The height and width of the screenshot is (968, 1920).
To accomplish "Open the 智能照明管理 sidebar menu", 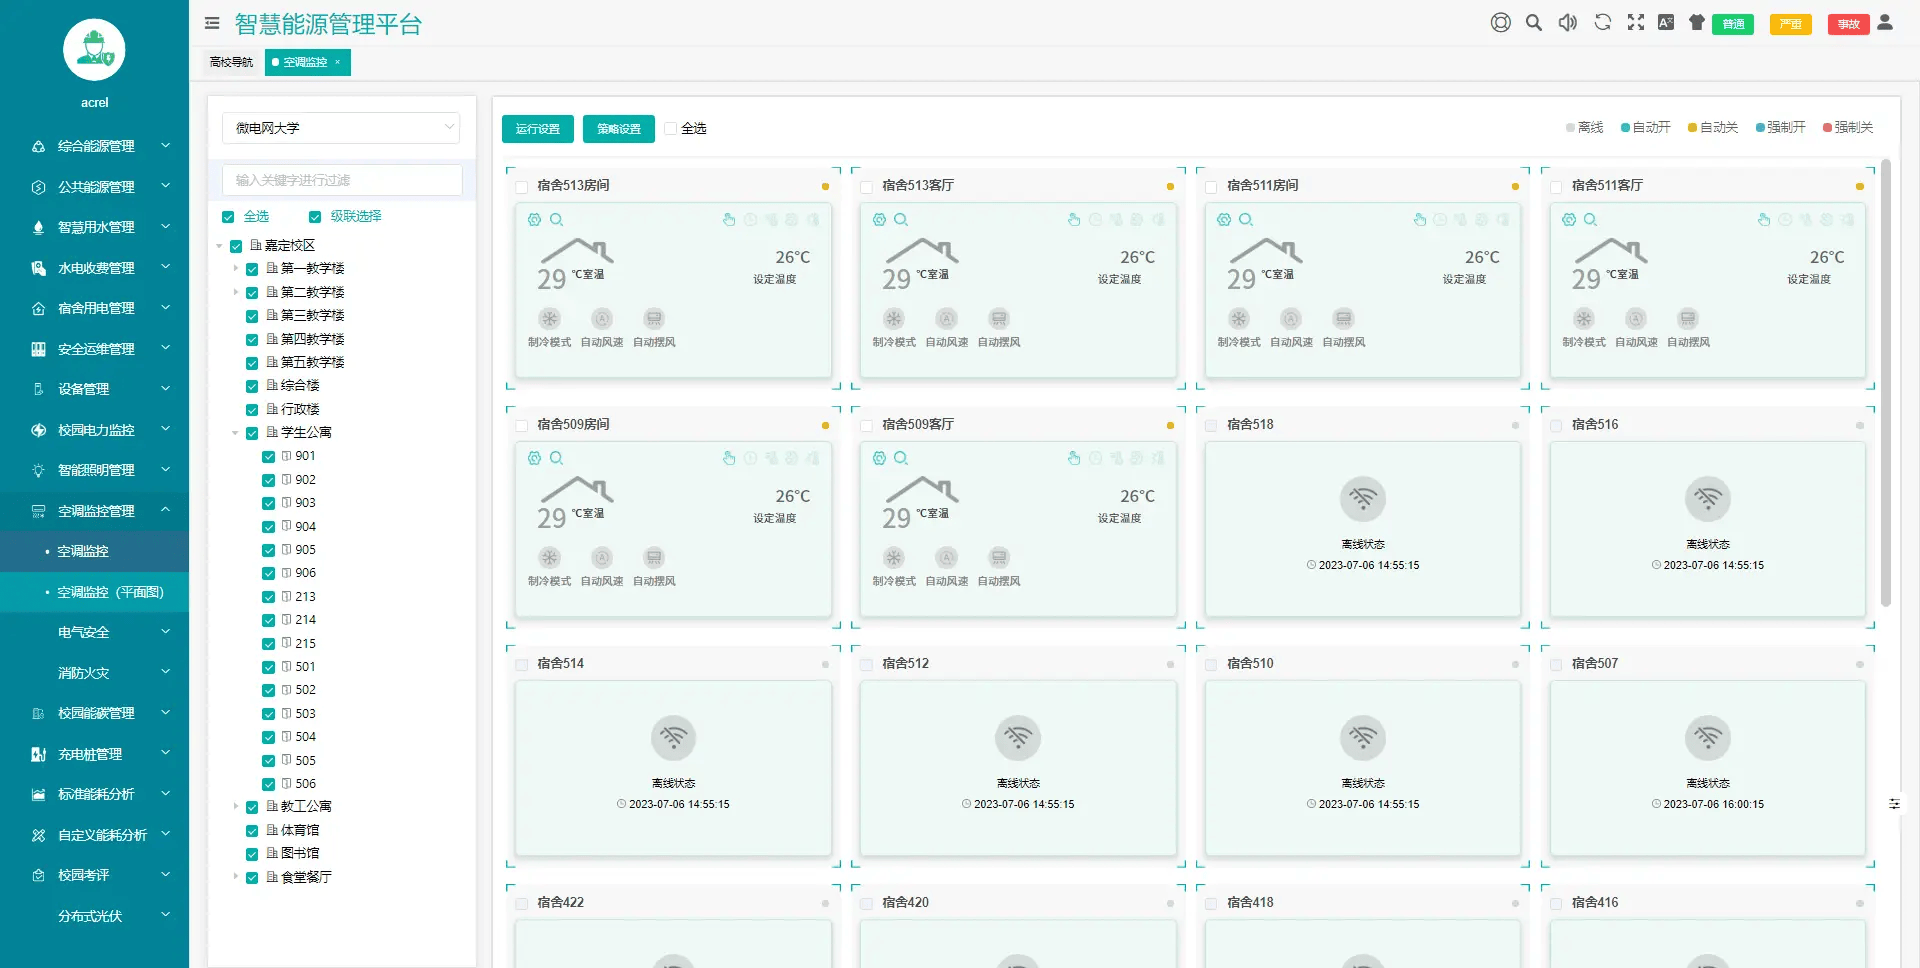I will tap(94, 470).
